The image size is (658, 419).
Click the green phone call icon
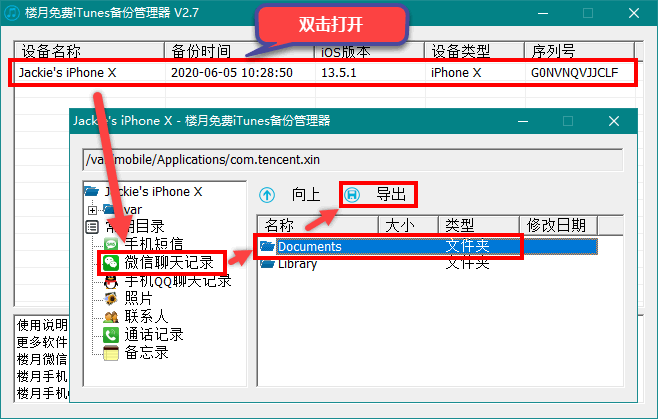click(111, 335)
